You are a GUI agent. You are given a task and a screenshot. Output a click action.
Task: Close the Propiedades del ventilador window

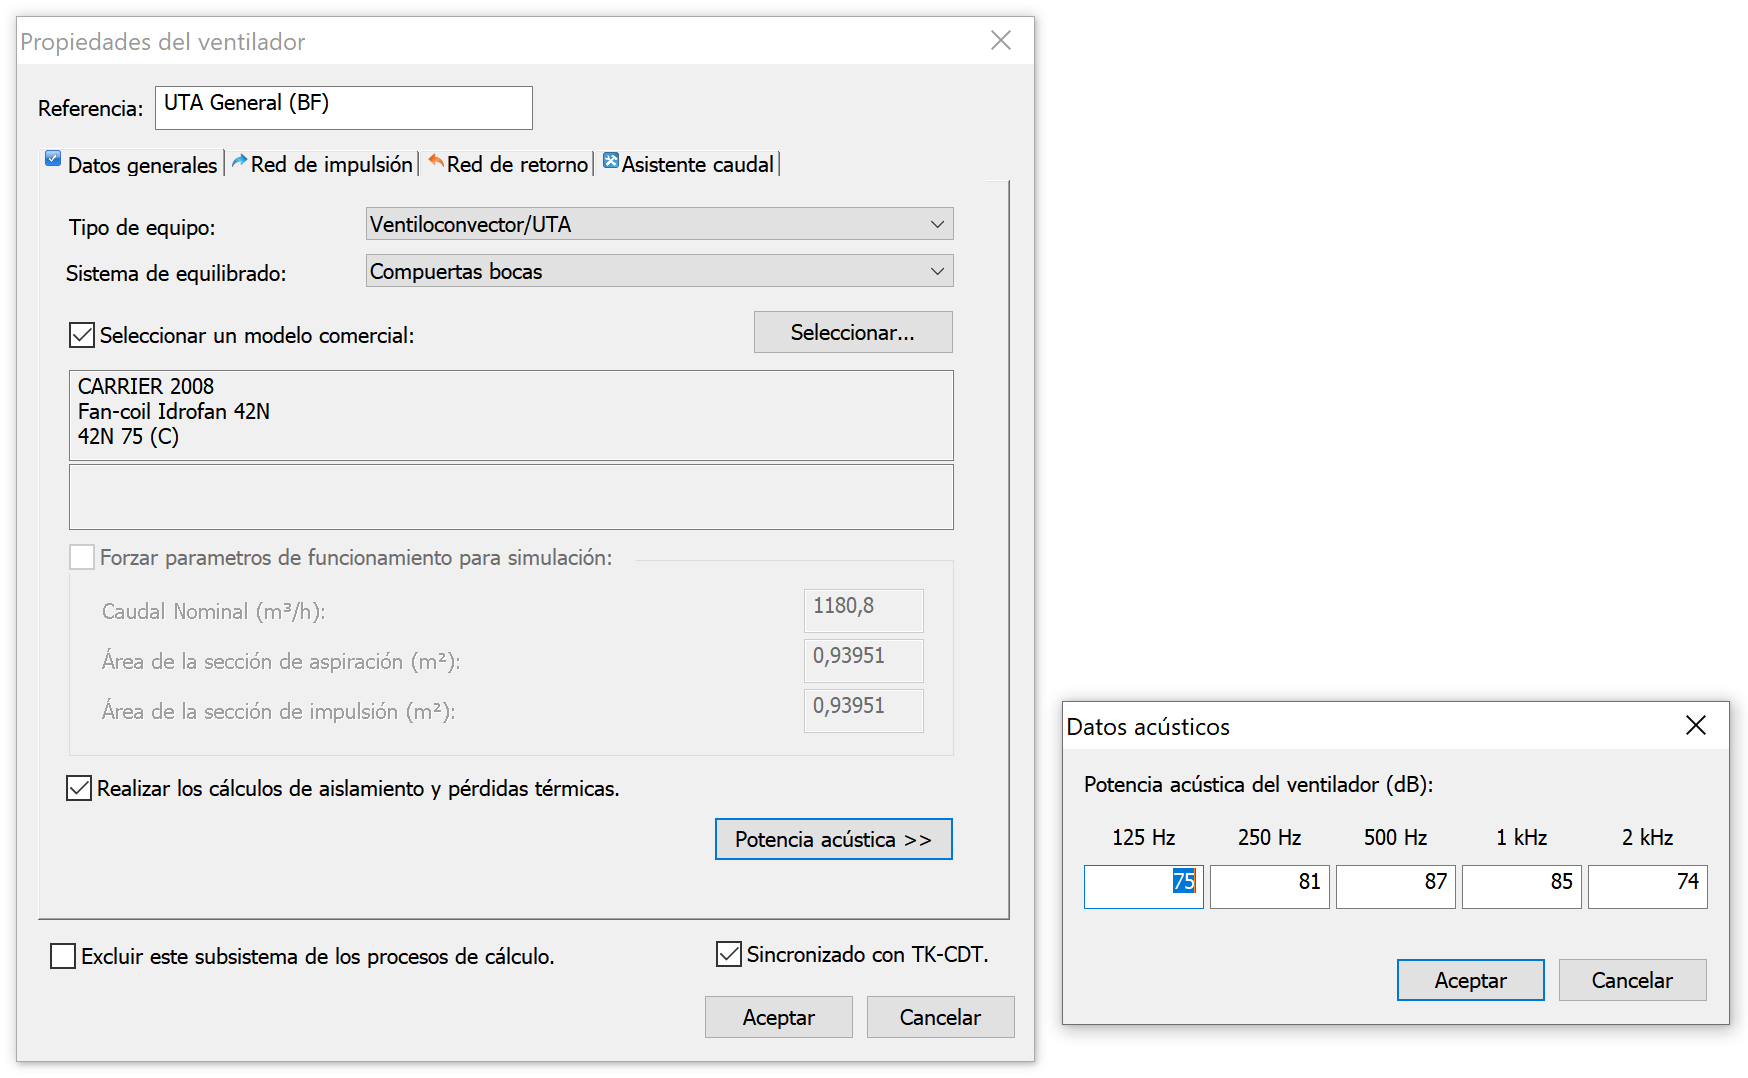(1001, 40)
